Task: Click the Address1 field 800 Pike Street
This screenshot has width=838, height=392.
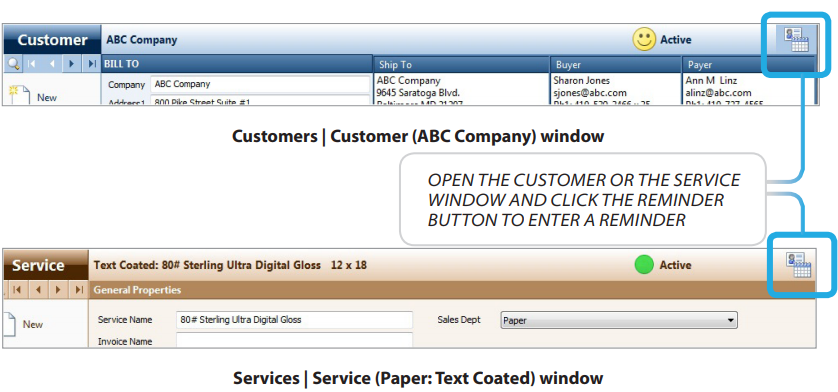Action: point(260,101)
